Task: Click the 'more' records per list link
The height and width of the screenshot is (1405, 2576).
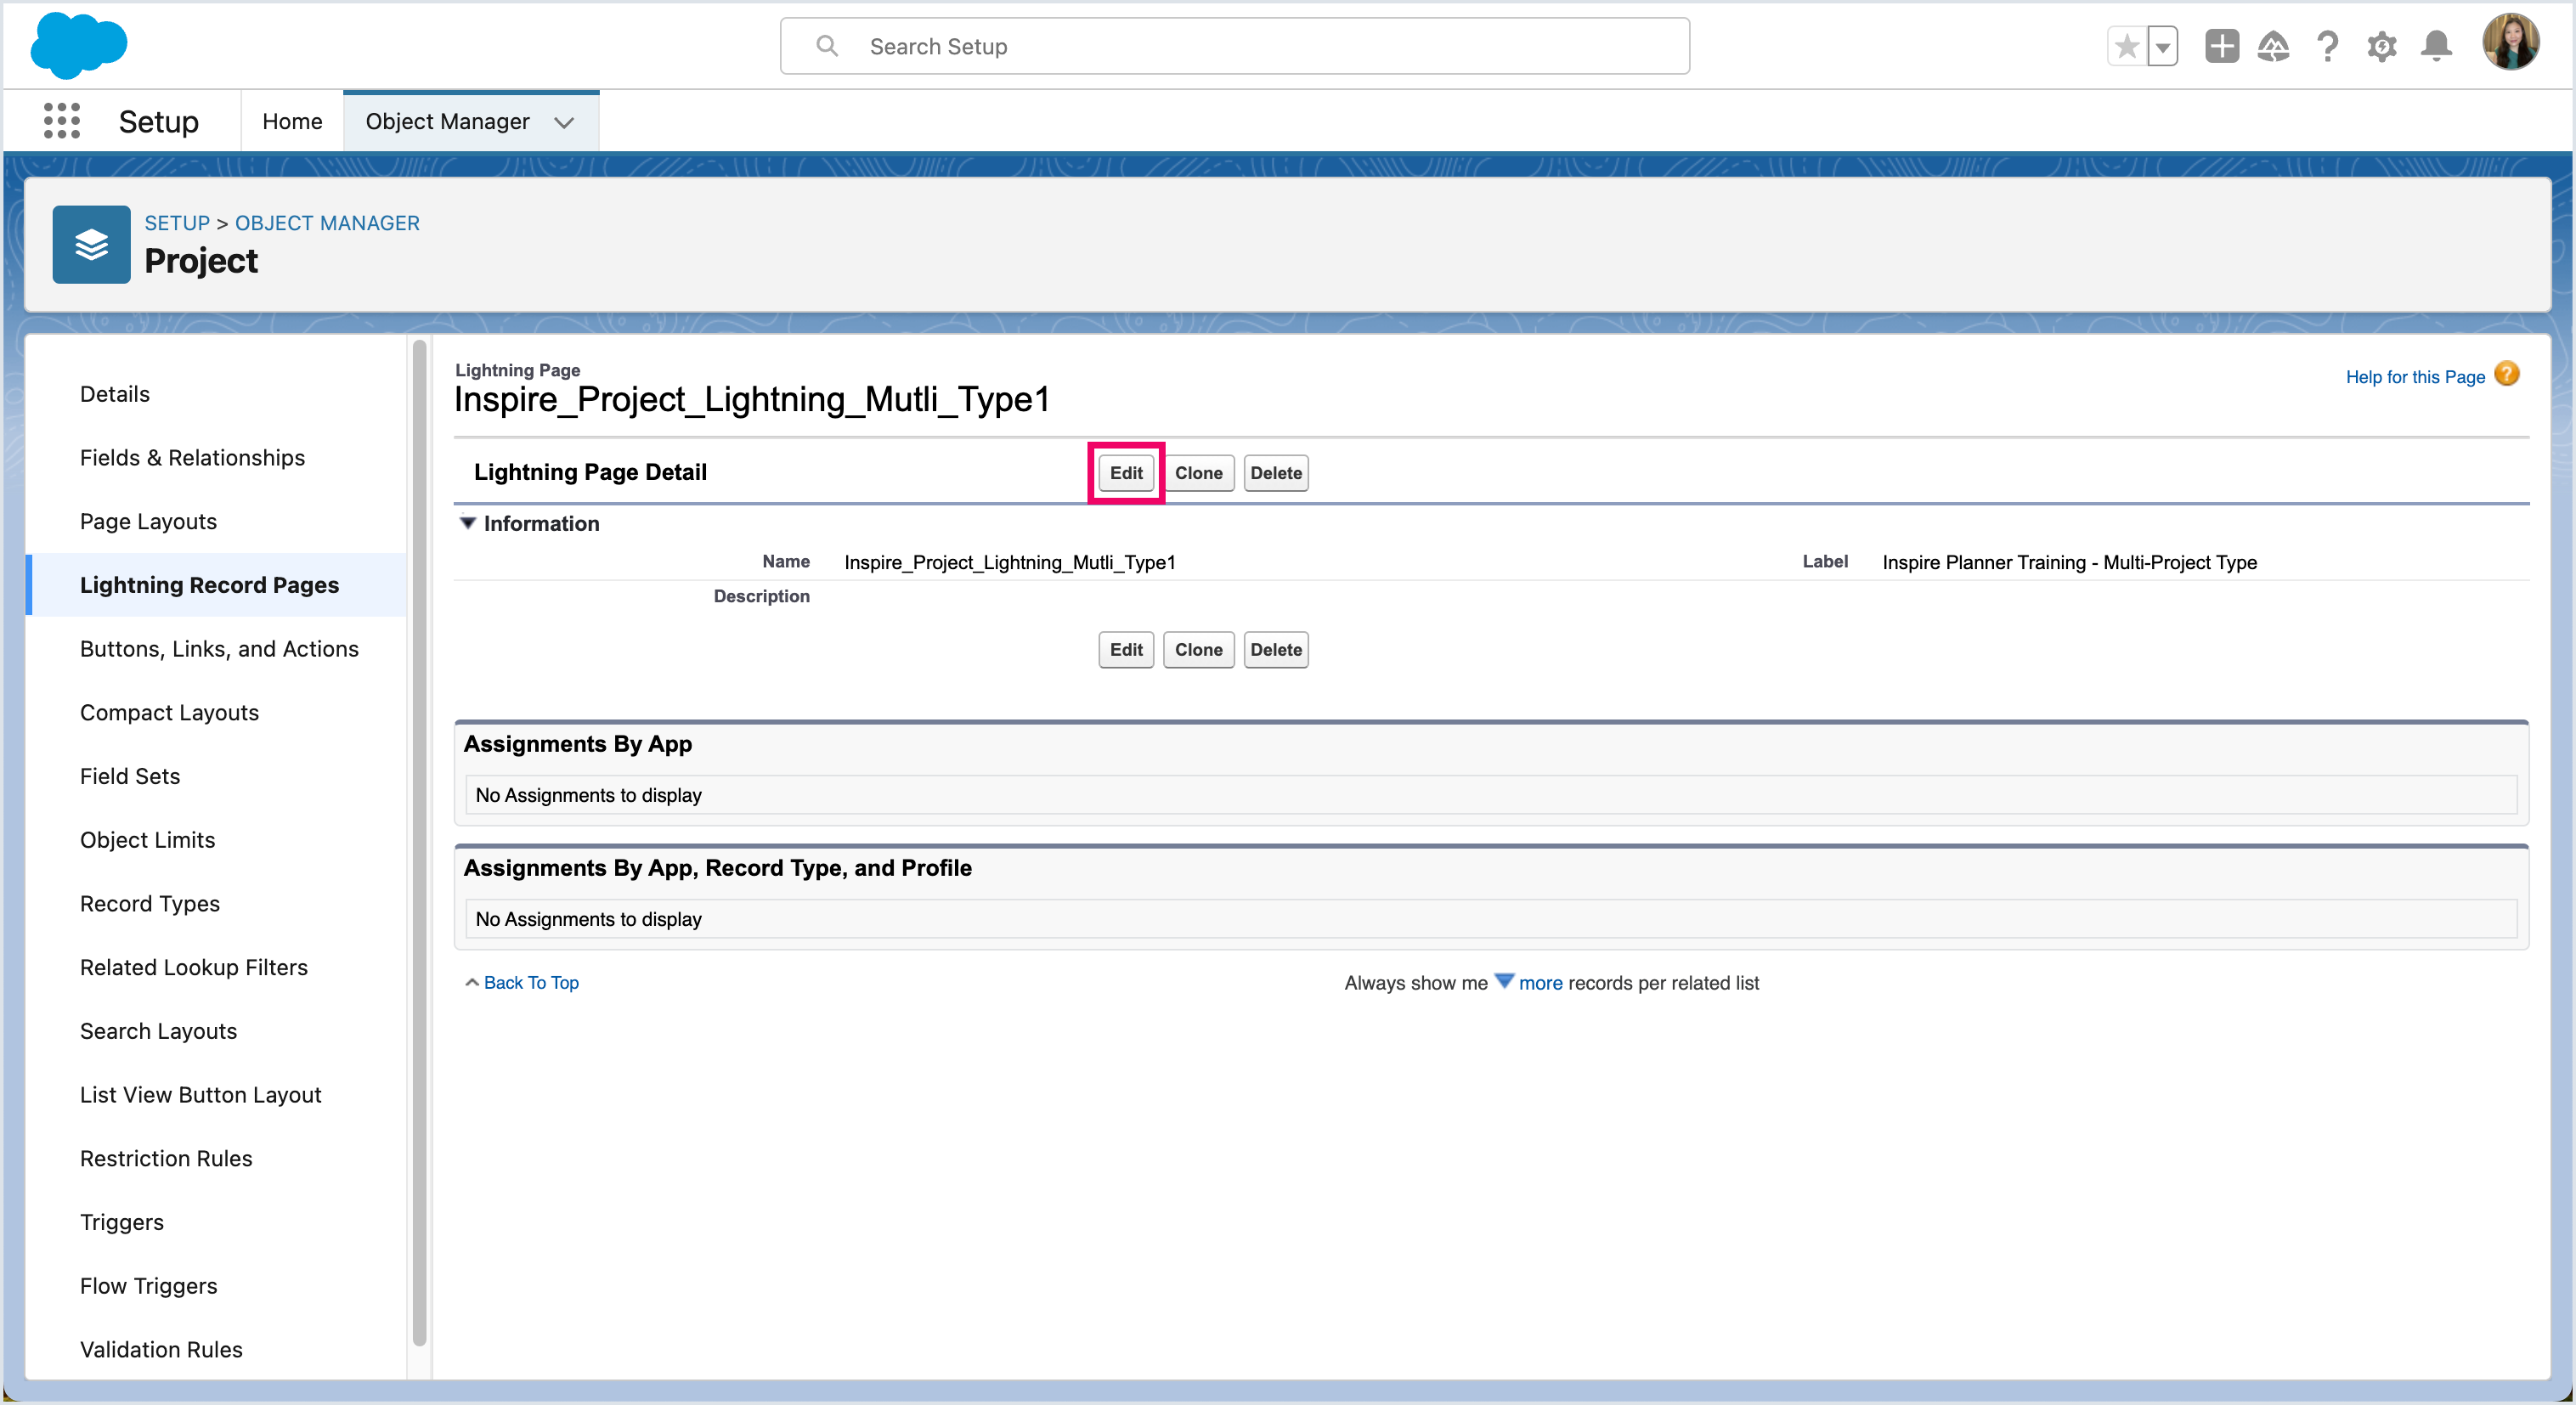Action: [x=1540, y=983]
